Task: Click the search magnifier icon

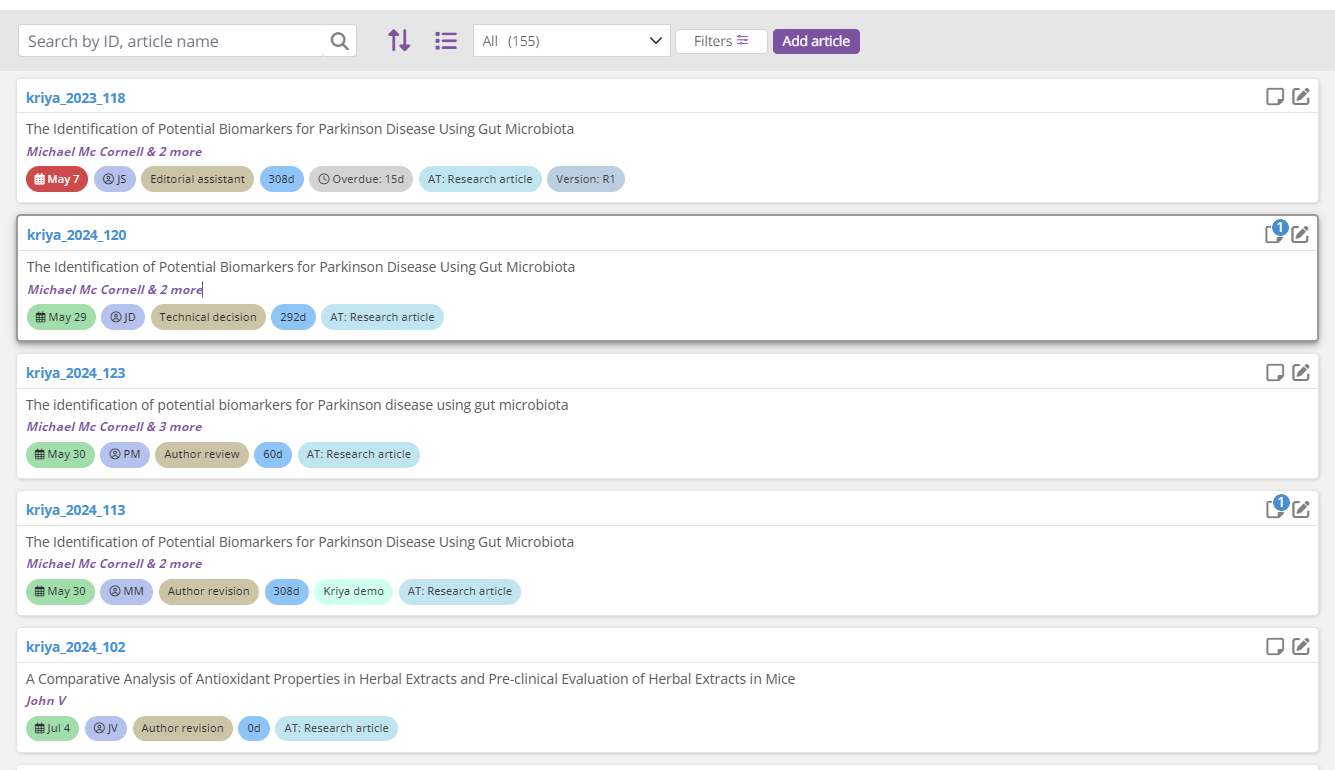Action: [340, 41]
